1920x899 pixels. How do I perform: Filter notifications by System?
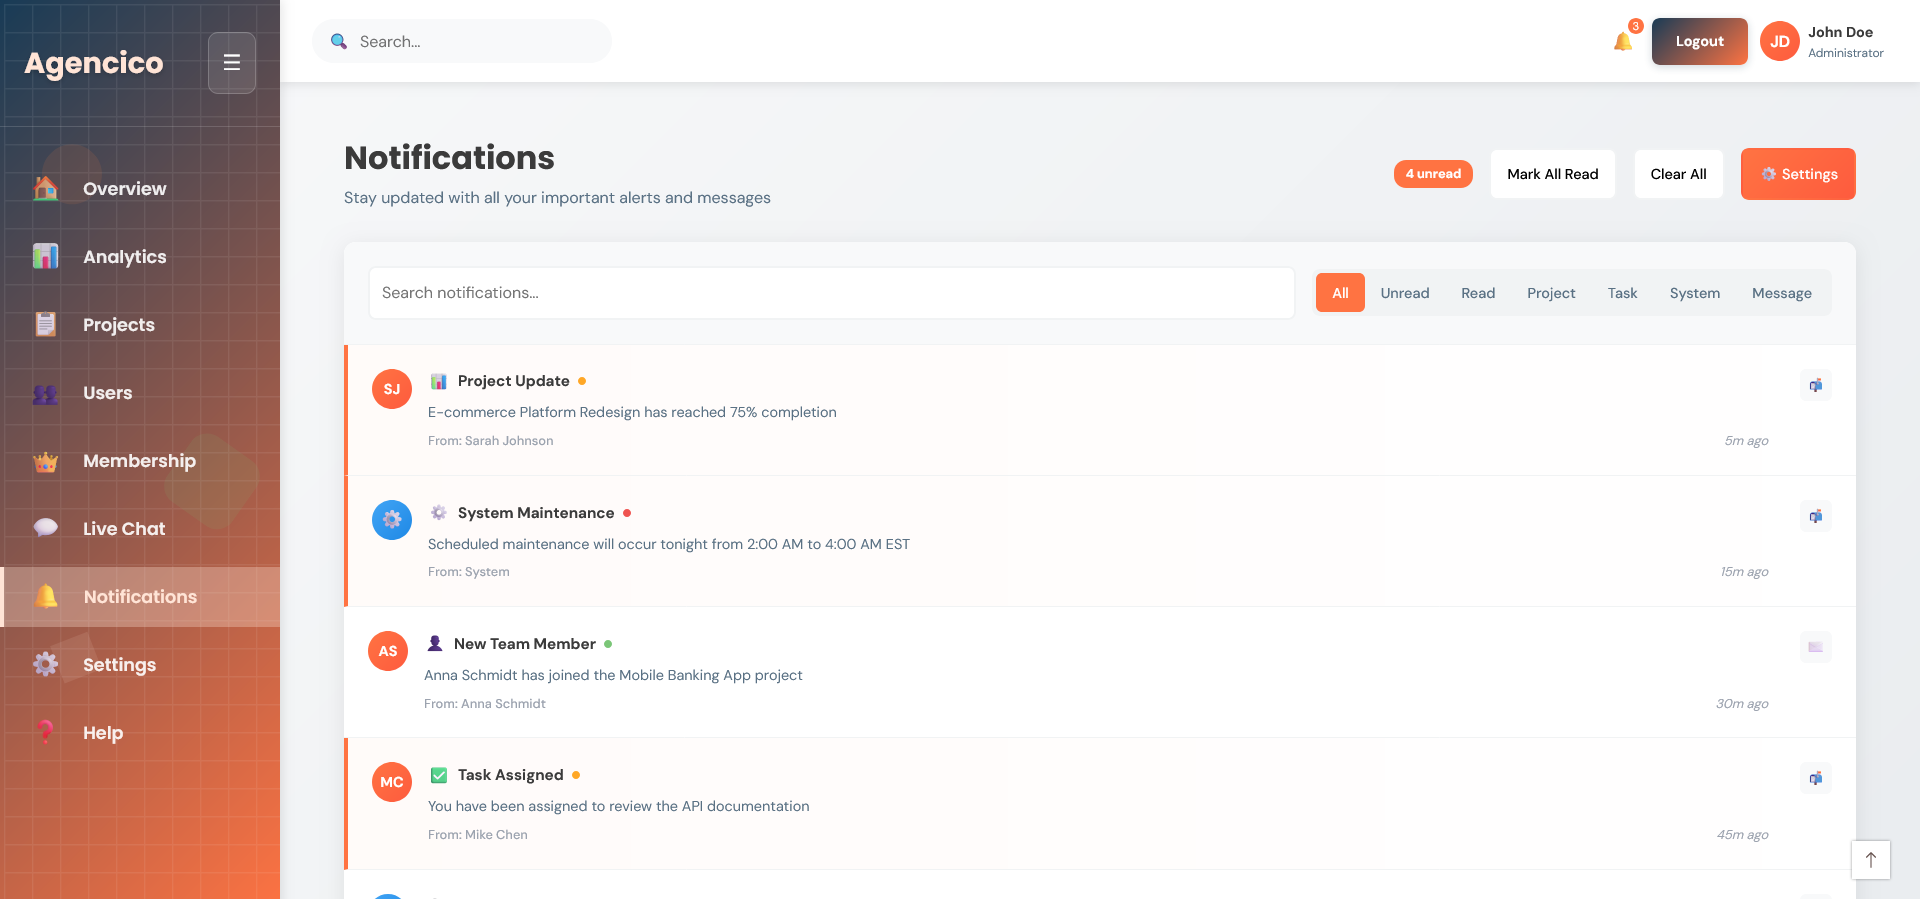pos(1695,293)
